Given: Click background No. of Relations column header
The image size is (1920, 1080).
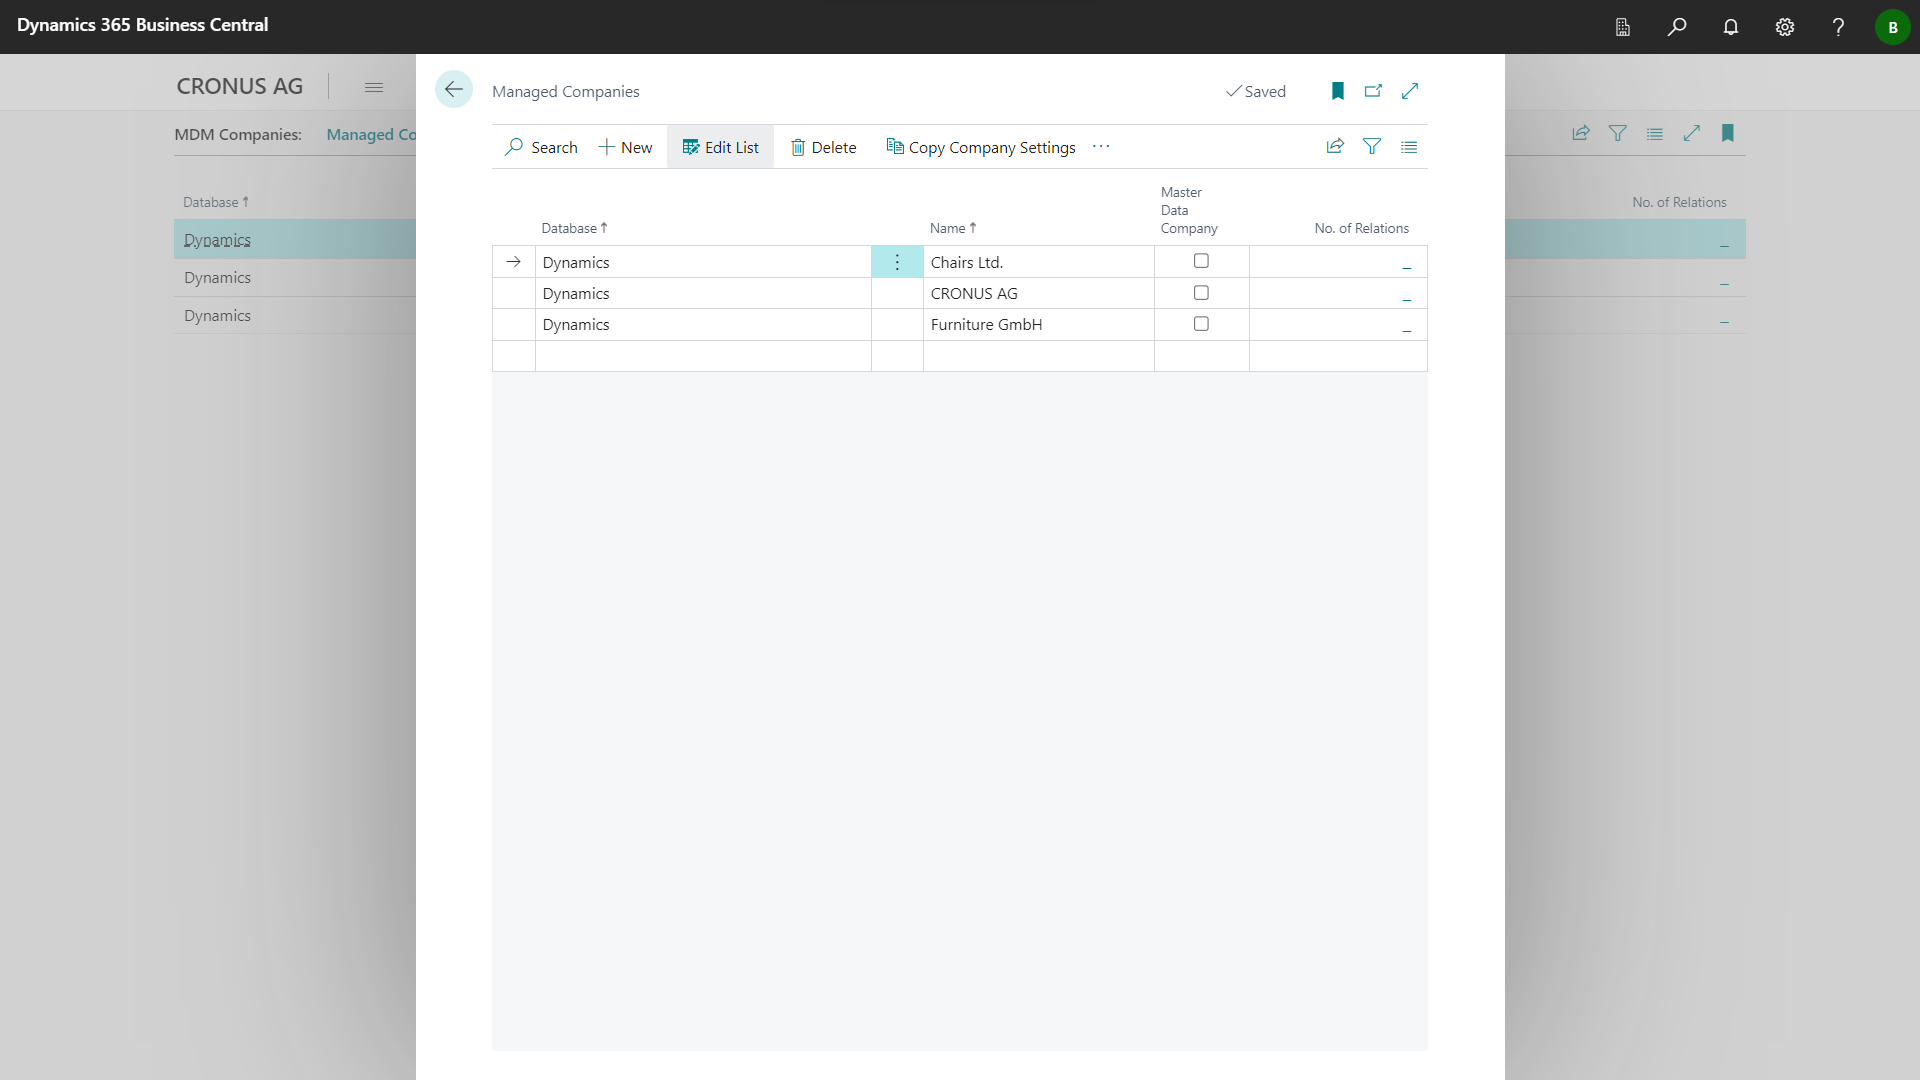Looking at the screenshot, I should [x=1679, y=202].
